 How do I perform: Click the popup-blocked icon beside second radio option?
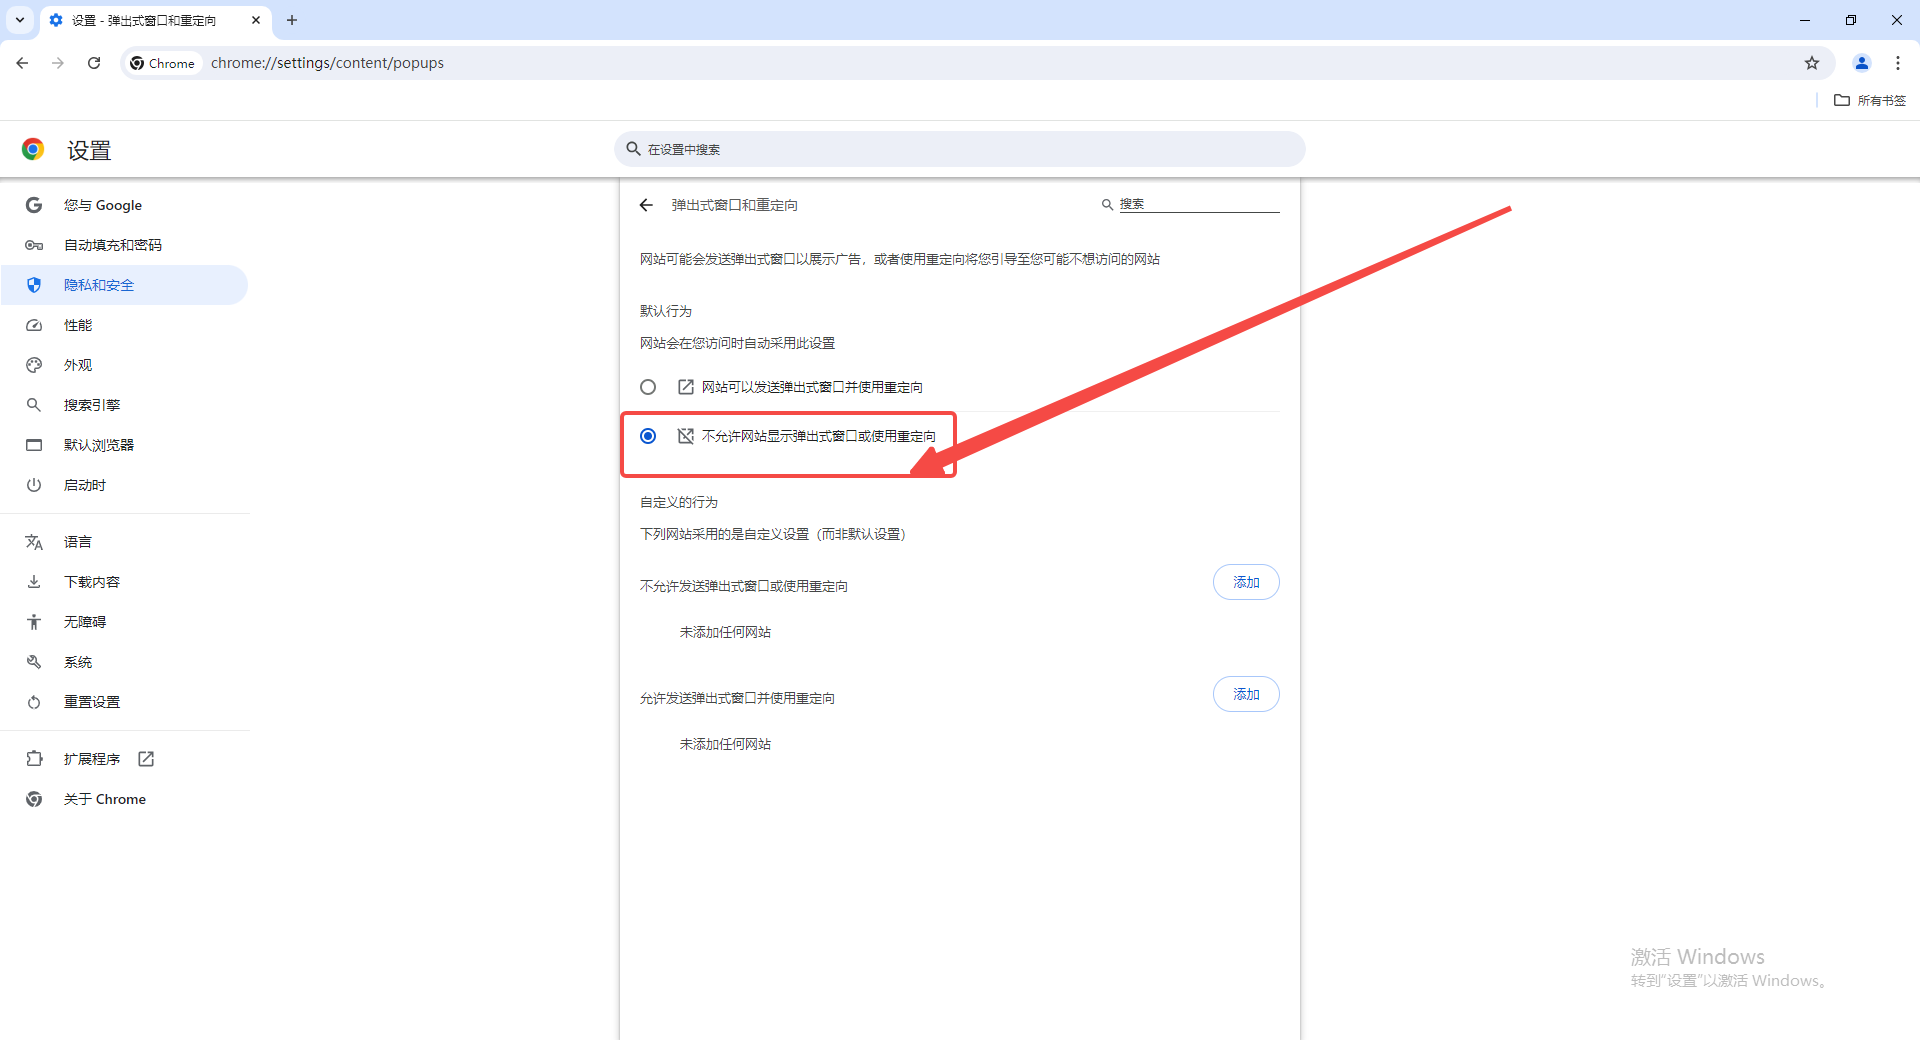click(686, 436)
